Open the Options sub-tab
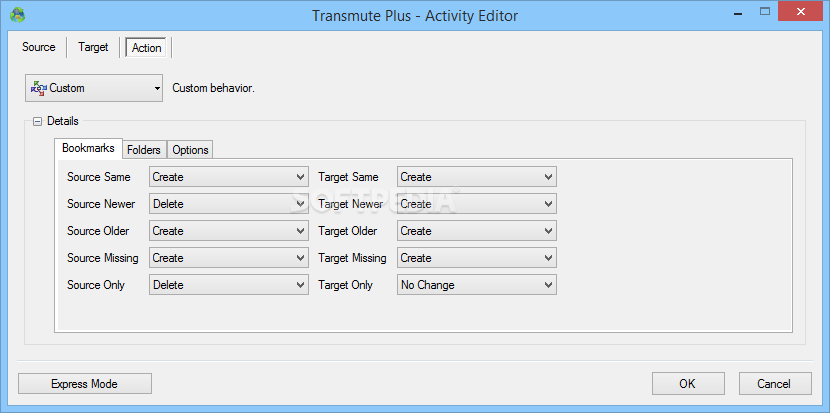This screenshot has width=830, height=413. coord(191,150)
